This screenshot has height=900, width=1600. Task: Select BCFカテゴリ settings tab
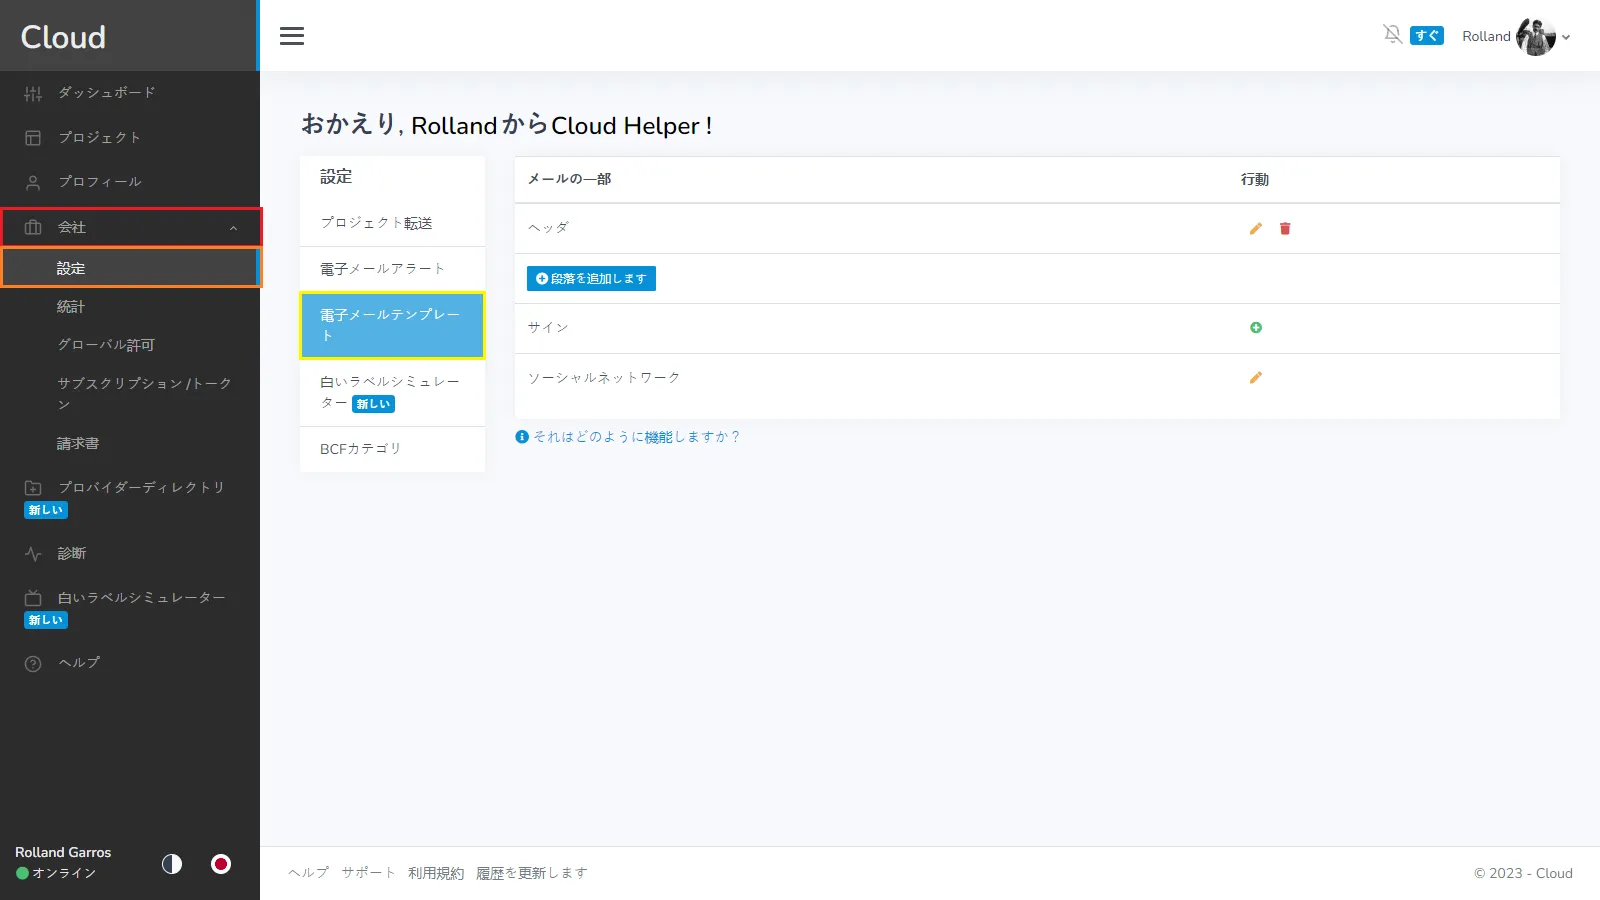(360, 449)
